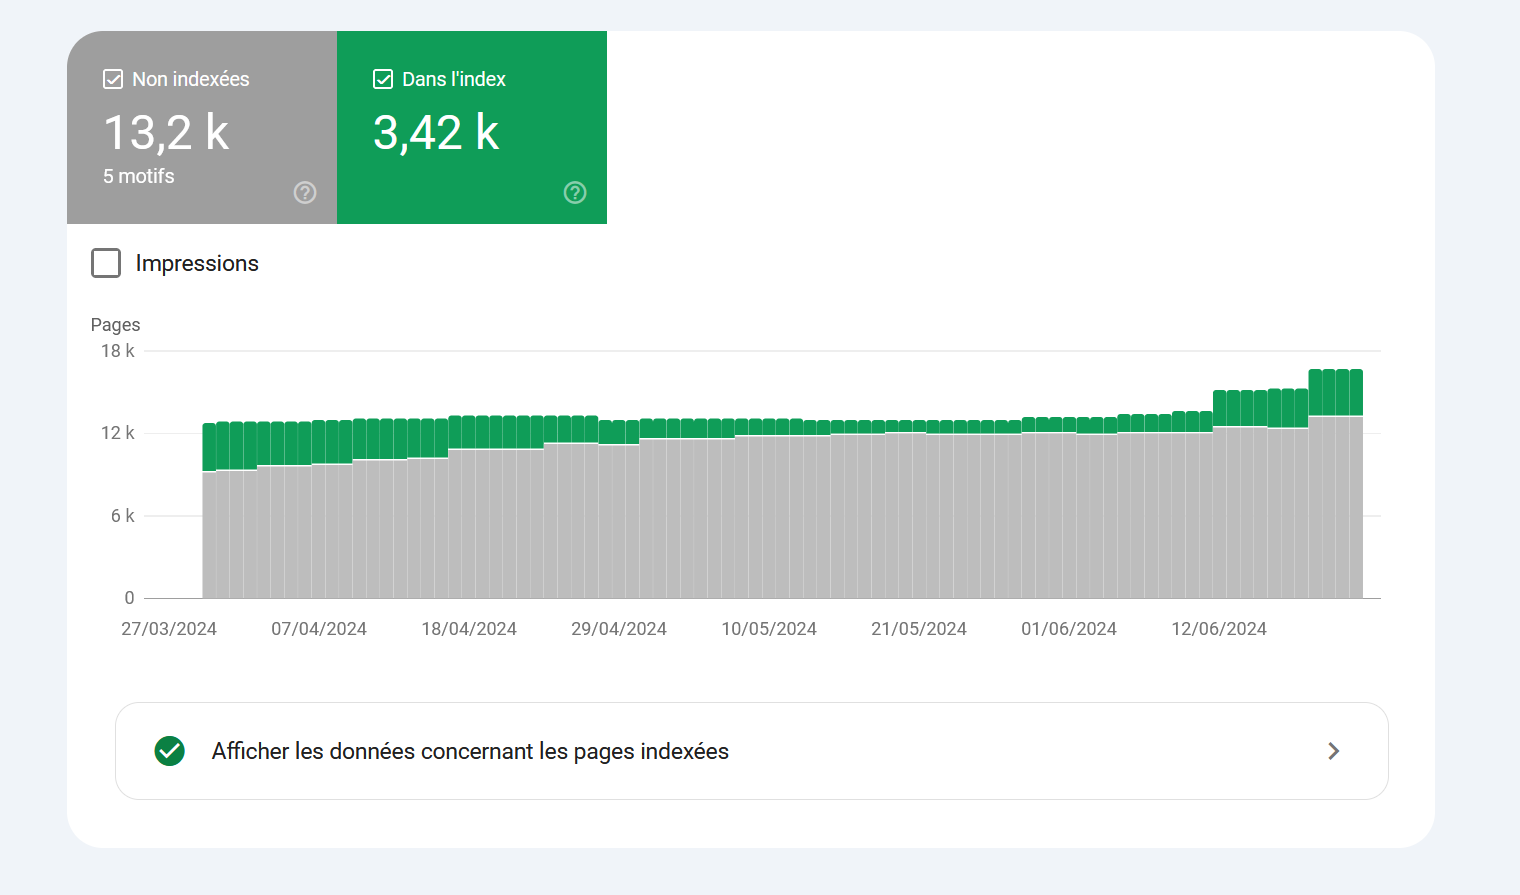Click green checkmark icon beside Afficher les données
The height and width of the screenshot is (895, 1520).
pos(170,751)
